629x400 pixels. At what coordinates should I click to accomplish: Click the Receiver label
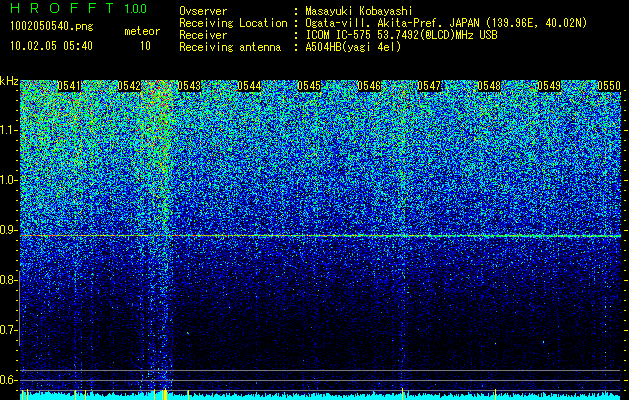point(203,35)
